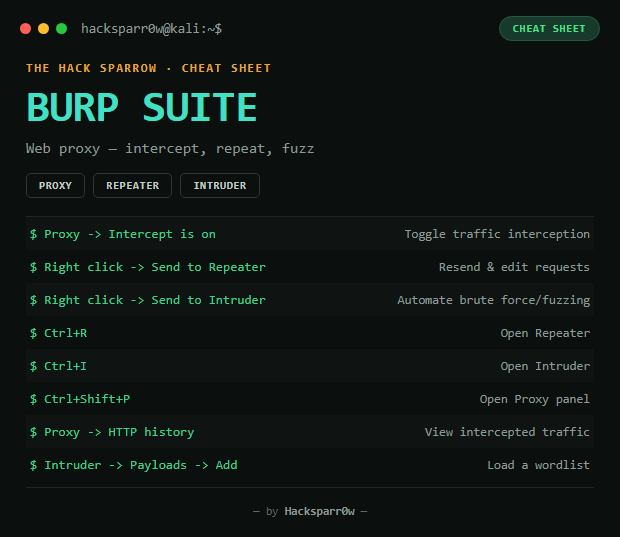Click command 'Proxy -> HTTP history'

pyautogui.click(x=112, y=432)
